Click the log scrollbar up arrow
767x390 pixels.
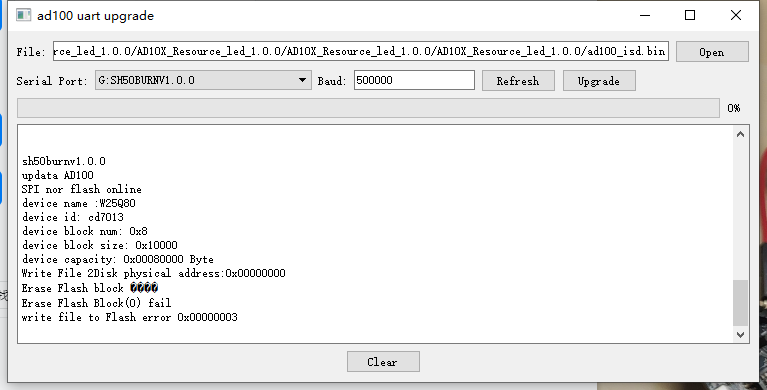tap(740, 134)
